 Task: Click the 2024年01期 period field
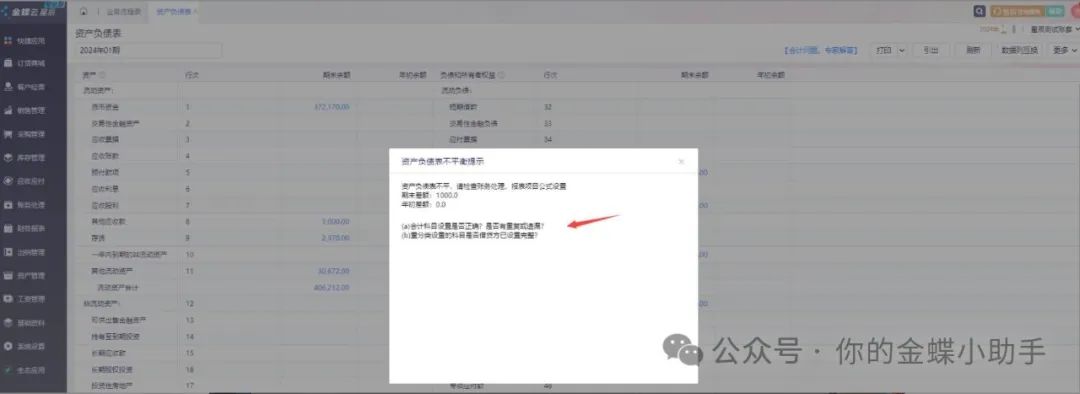[148, 50]
